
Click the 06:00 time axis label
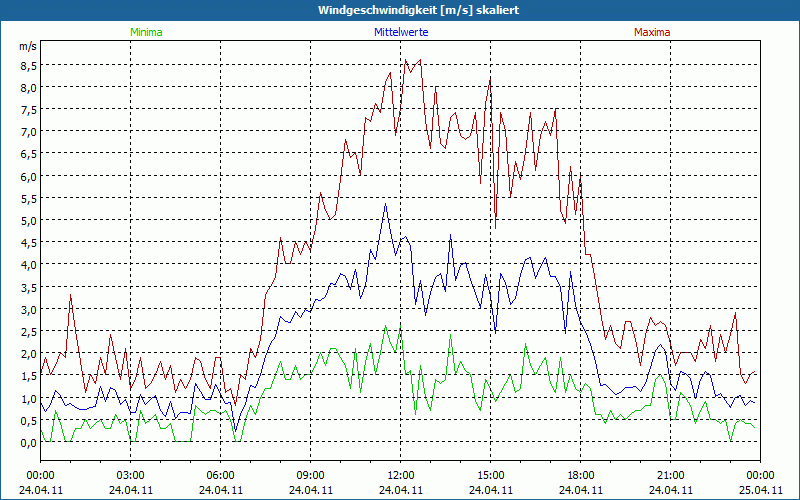(220, 476)
